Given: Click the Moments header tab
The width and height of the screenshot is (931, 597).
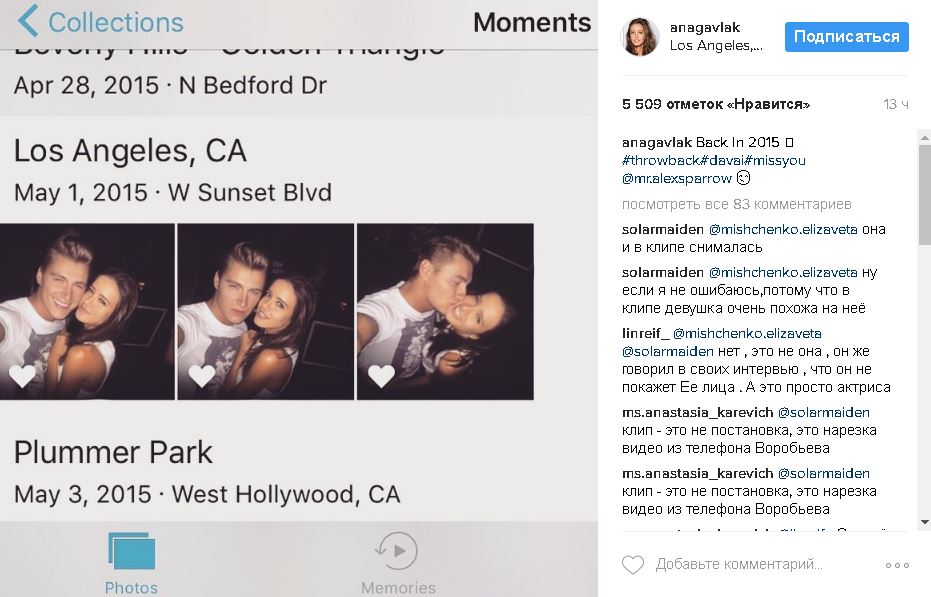Looking at the screenshot, I should tap(531, 22).
